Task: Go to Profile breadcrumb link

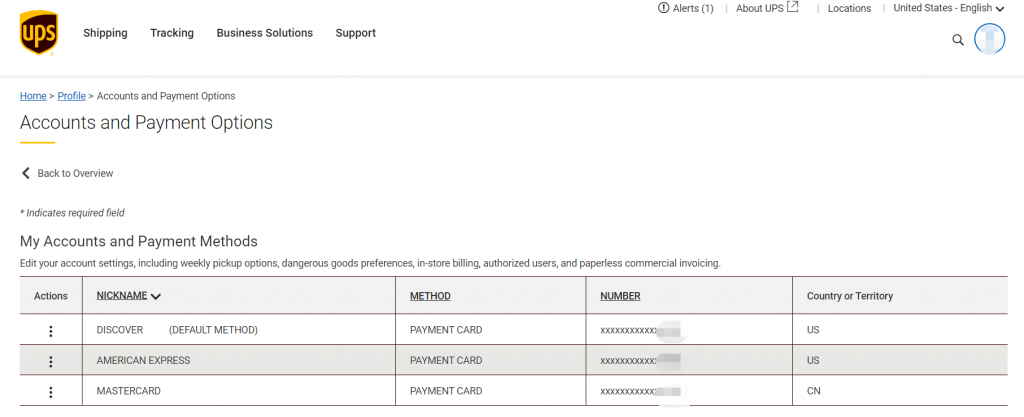Action: (x=72, y=96)
